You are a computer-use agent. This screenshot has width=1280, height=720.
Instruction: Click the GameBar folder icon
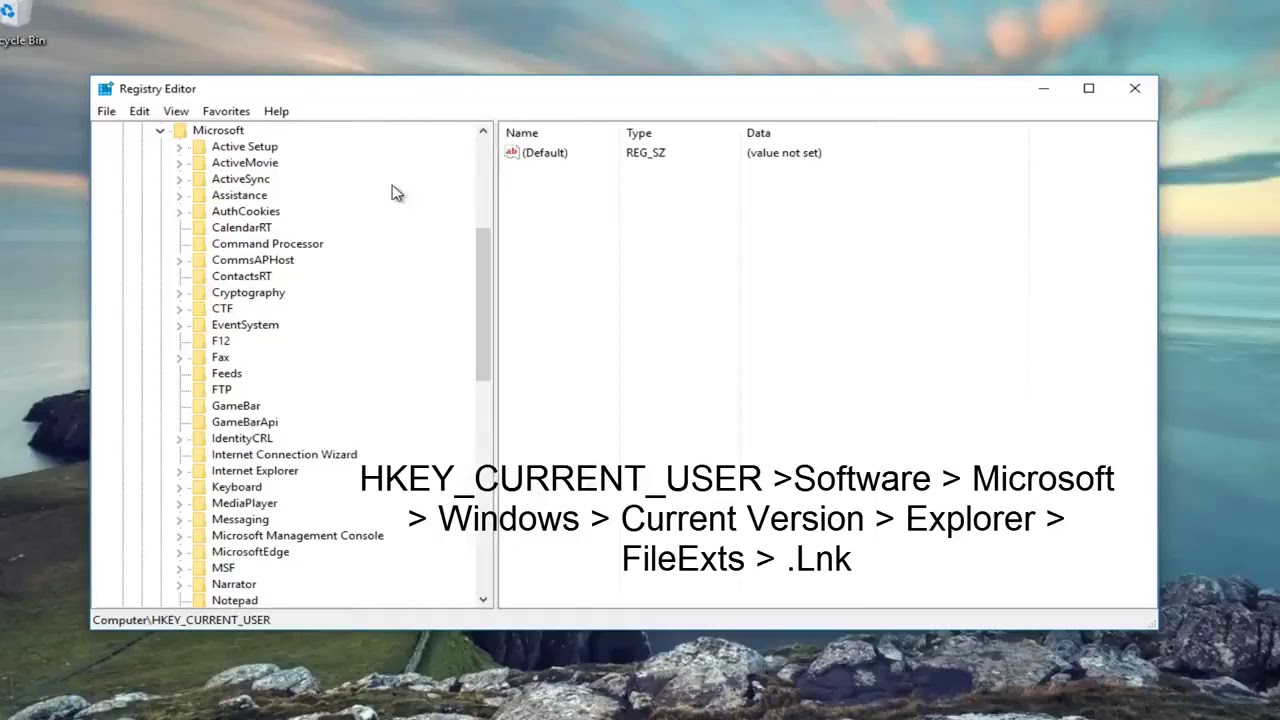point(199,405)
